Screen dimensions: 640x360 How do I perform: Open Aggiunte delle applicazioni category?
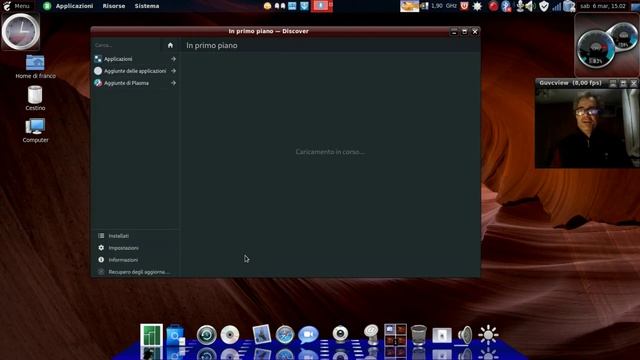[136, 71]
